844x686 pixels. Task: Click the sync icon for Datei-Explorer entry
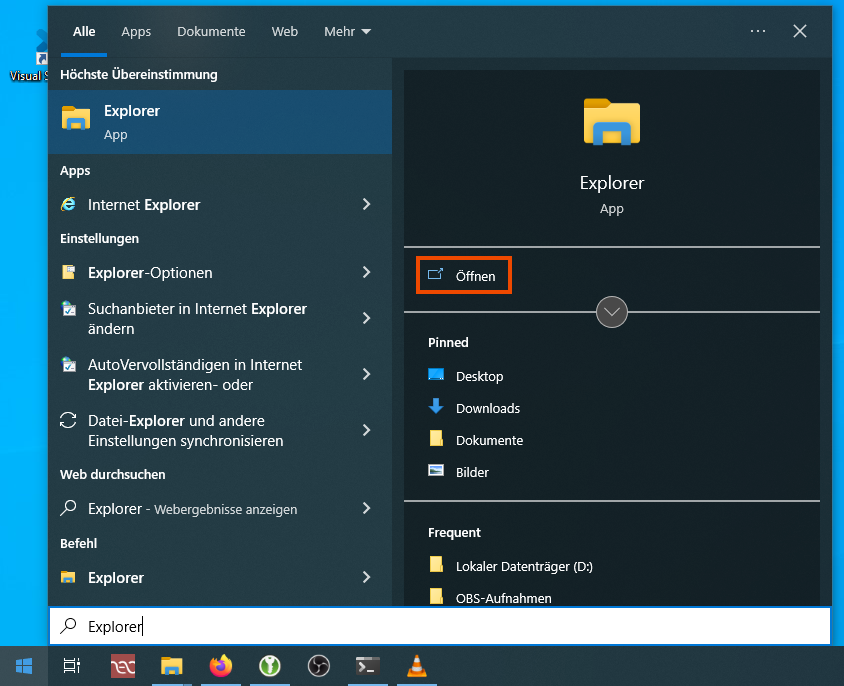point(68,420)
